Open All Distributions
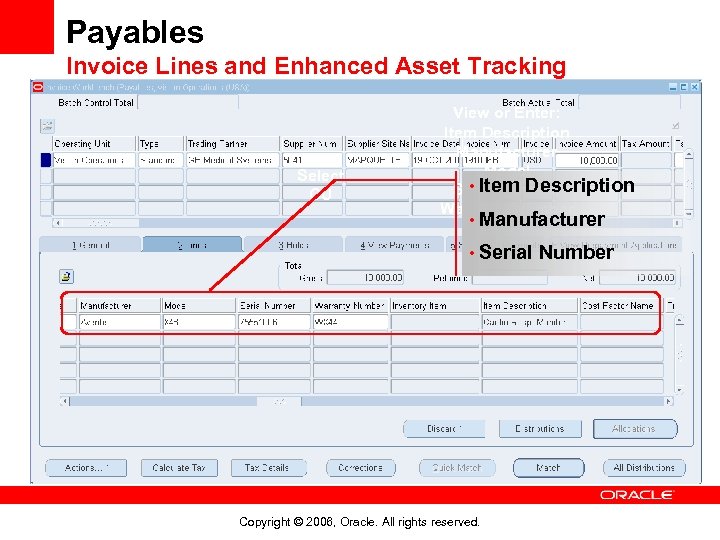The image size is (720, 540). coord(644,468)
